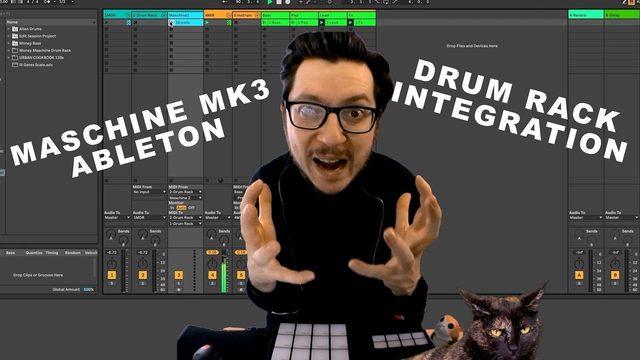This screenshot has width=640, height=360.
Task: Toggle track 3 activator button
Action: (178, 275)
